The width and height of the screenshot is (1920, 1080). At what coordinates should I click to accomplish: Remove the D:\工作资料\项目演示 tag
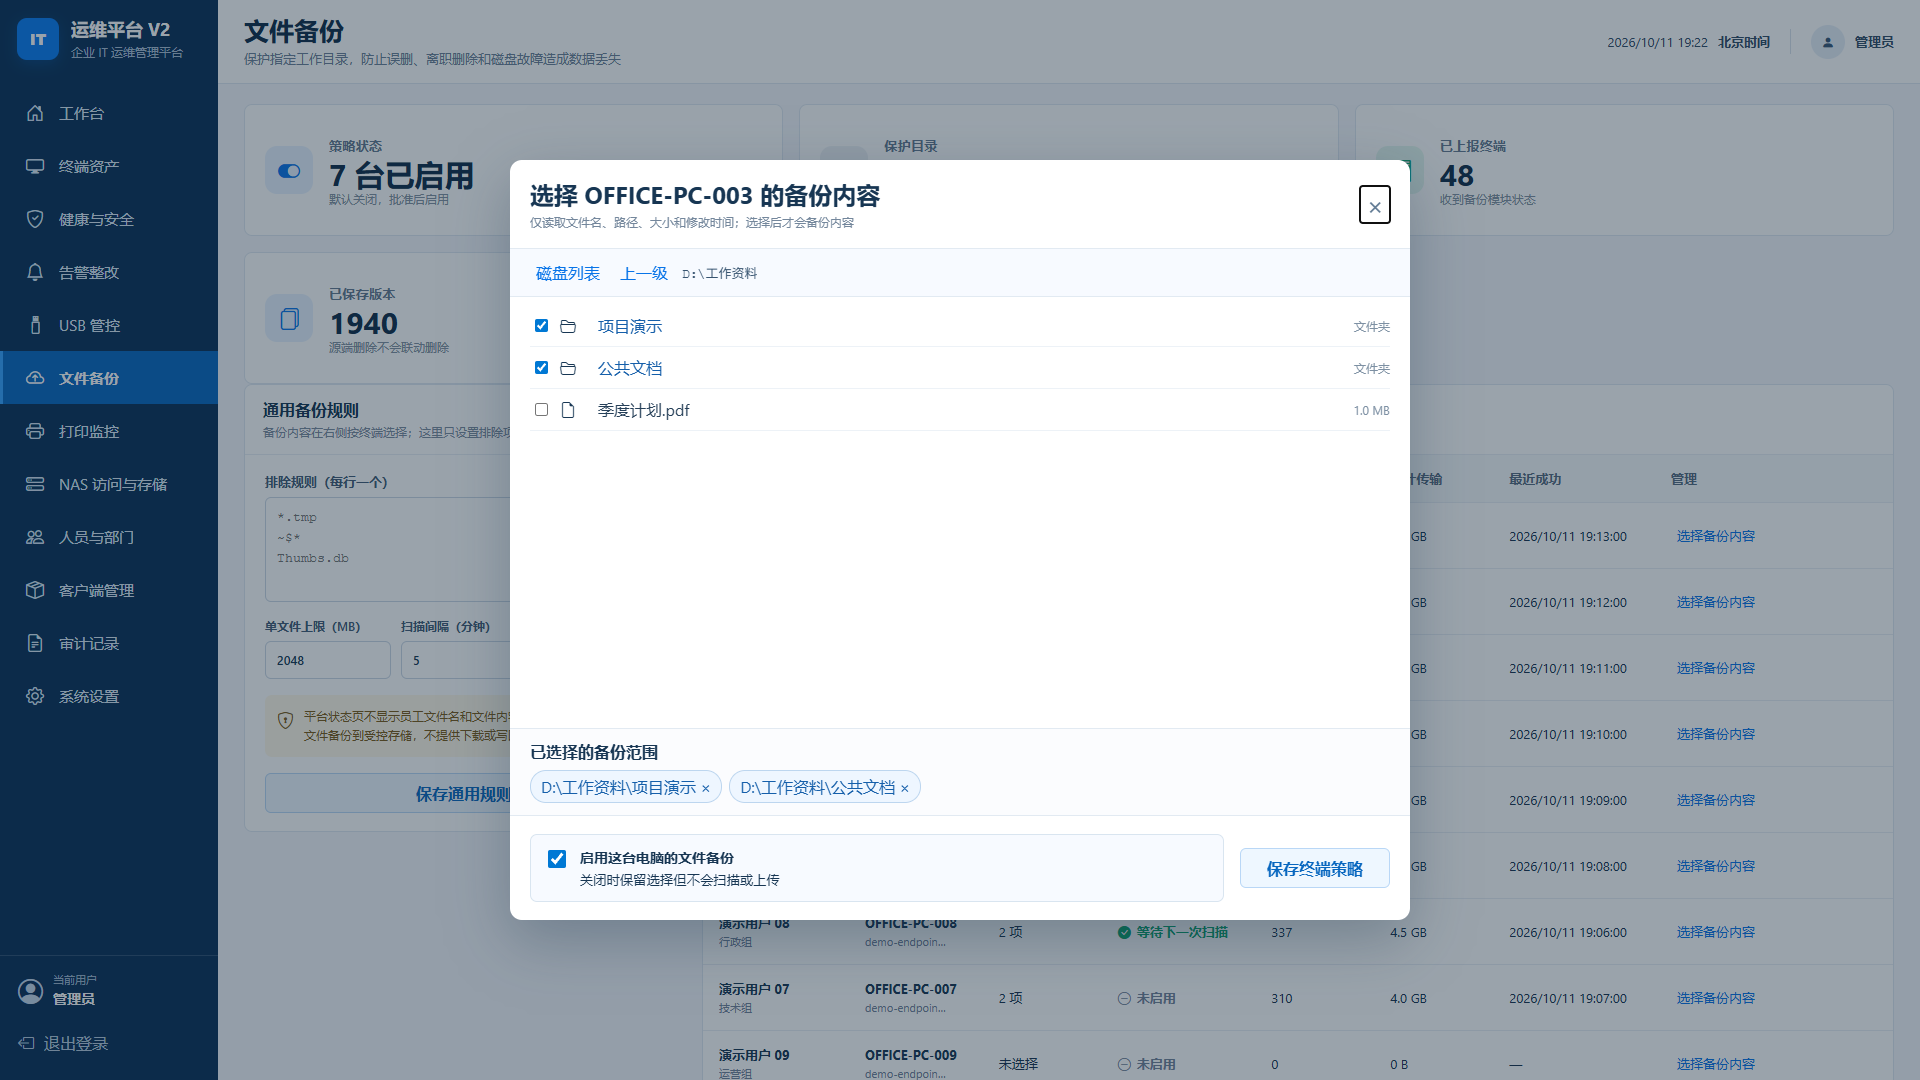(705, 789)
